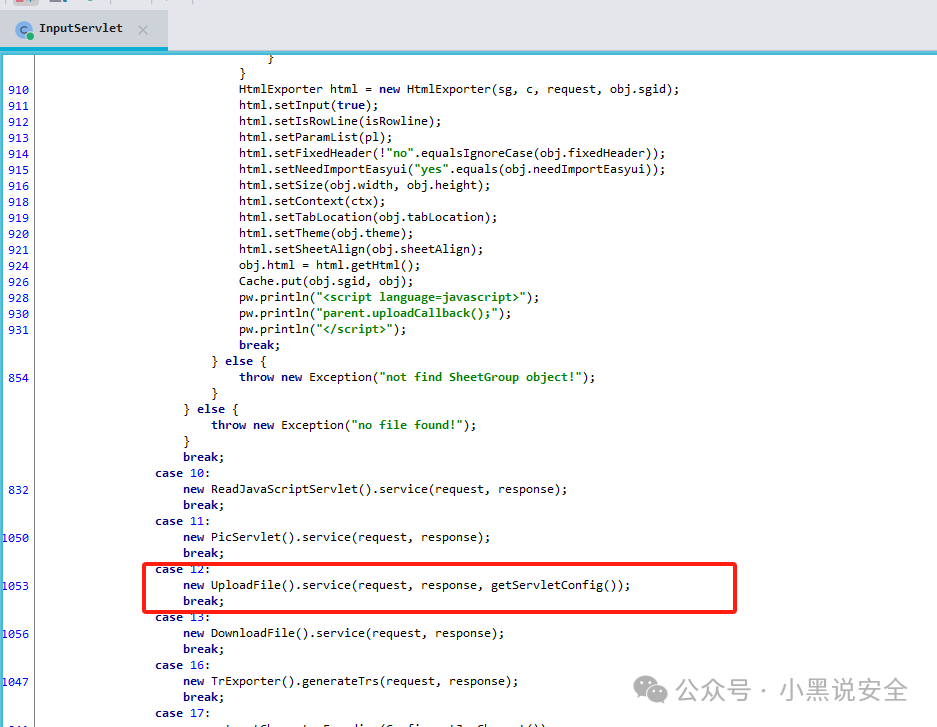Screen dimensions: 937x727
Task: Click the "no file found!" exception line
Action: pyautogui.click(x=344, y=425)
